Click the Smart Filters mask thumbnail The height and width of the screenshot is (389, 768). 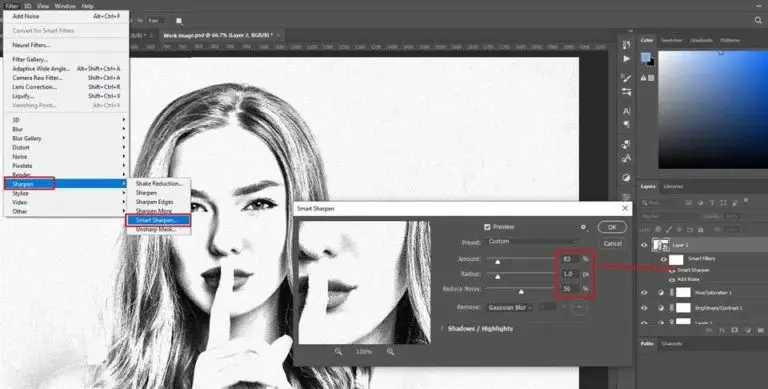(676, 259)
